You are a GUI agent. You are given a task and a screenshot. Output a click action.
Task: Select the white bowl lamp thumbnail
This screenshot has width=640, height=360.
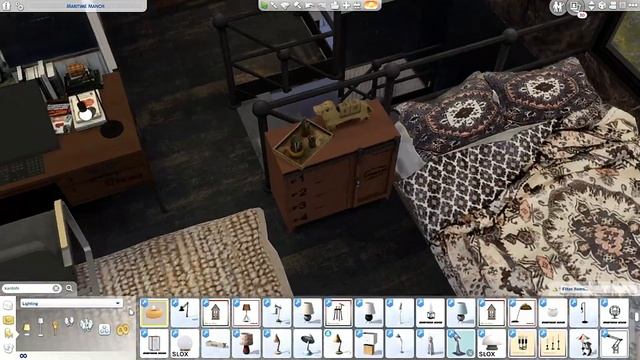(553, 313)
